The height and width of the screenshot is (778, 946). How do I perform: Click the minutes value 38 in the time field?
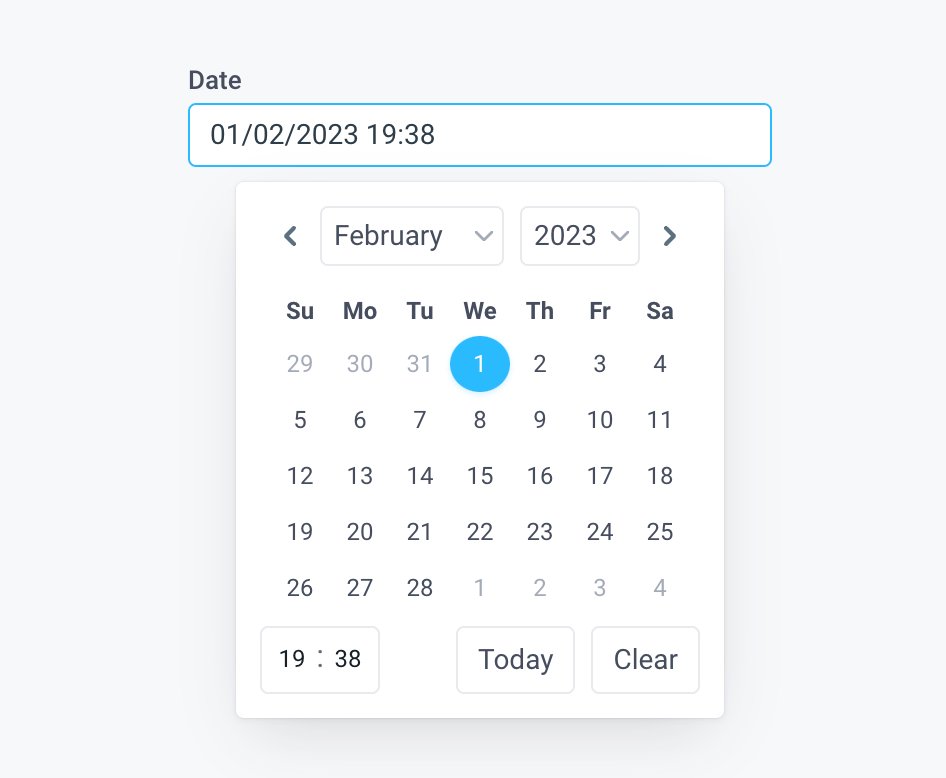pyautogui.click(x=349, y=659)
